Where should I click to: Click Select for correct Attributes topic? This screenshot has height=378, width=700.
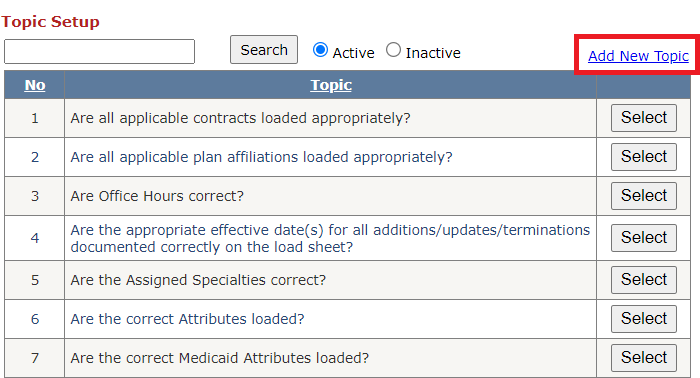(x=644, y=319)
